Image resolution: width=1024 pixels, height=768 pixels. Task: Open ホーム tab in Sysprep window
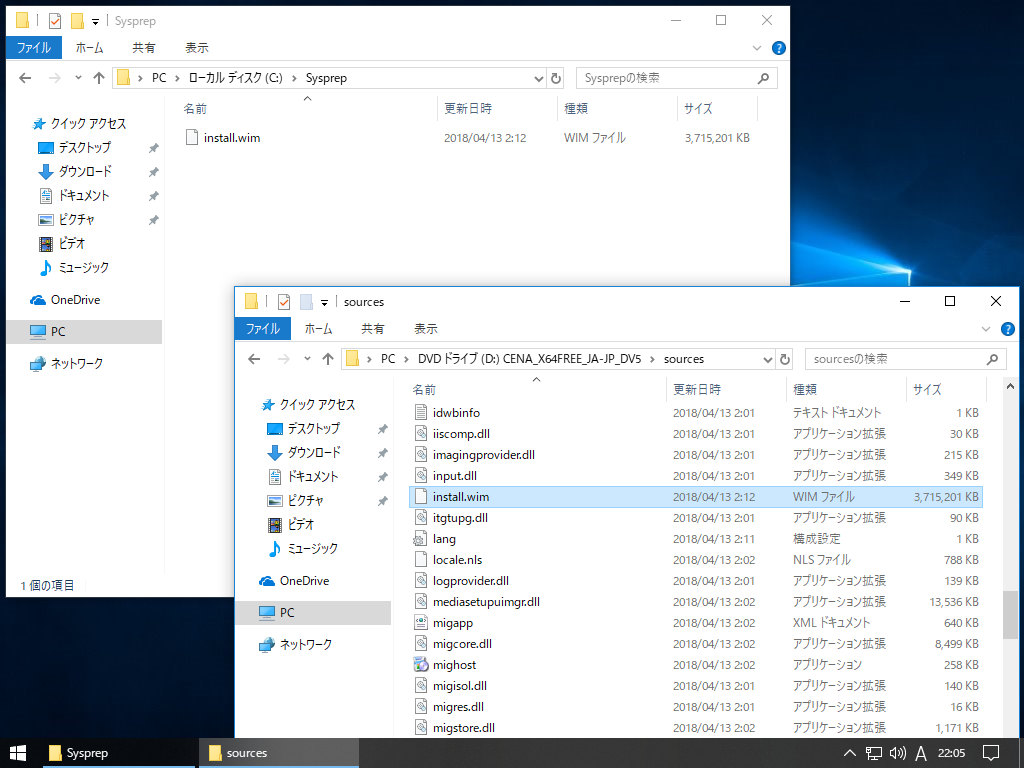tap(89, 48)
